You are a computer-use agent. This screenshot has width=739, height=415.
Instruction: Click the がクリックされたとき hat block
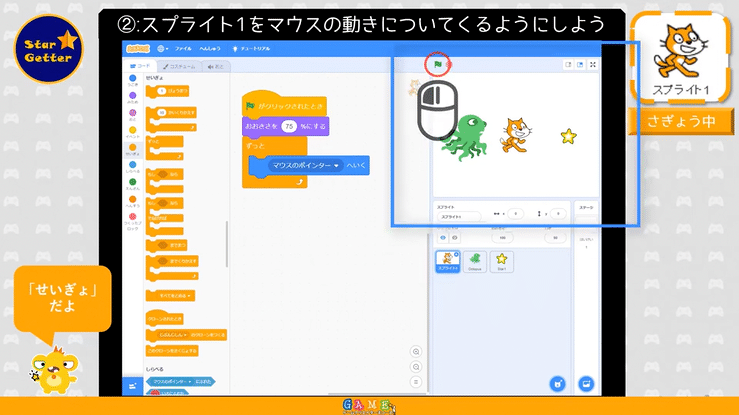point(284,106)
